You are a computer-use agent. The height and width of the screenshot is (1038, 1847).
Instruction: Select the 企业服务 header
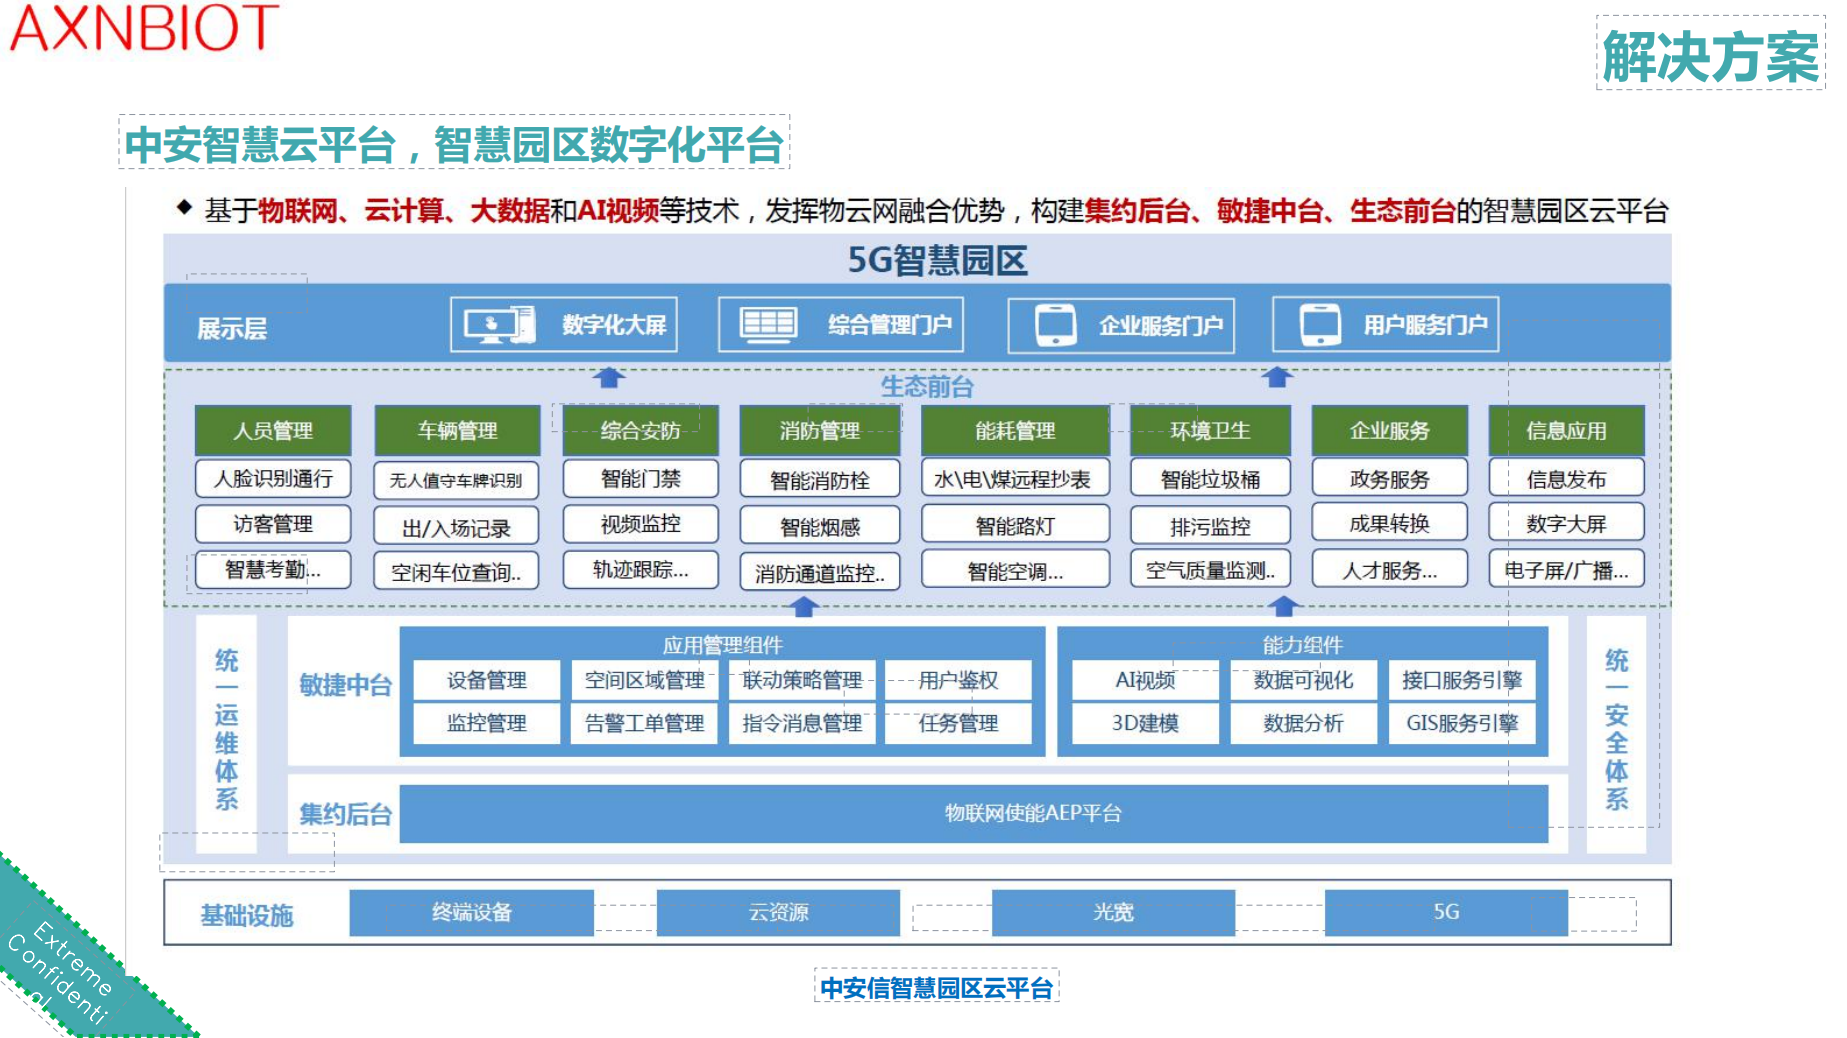click(1389, 431)
